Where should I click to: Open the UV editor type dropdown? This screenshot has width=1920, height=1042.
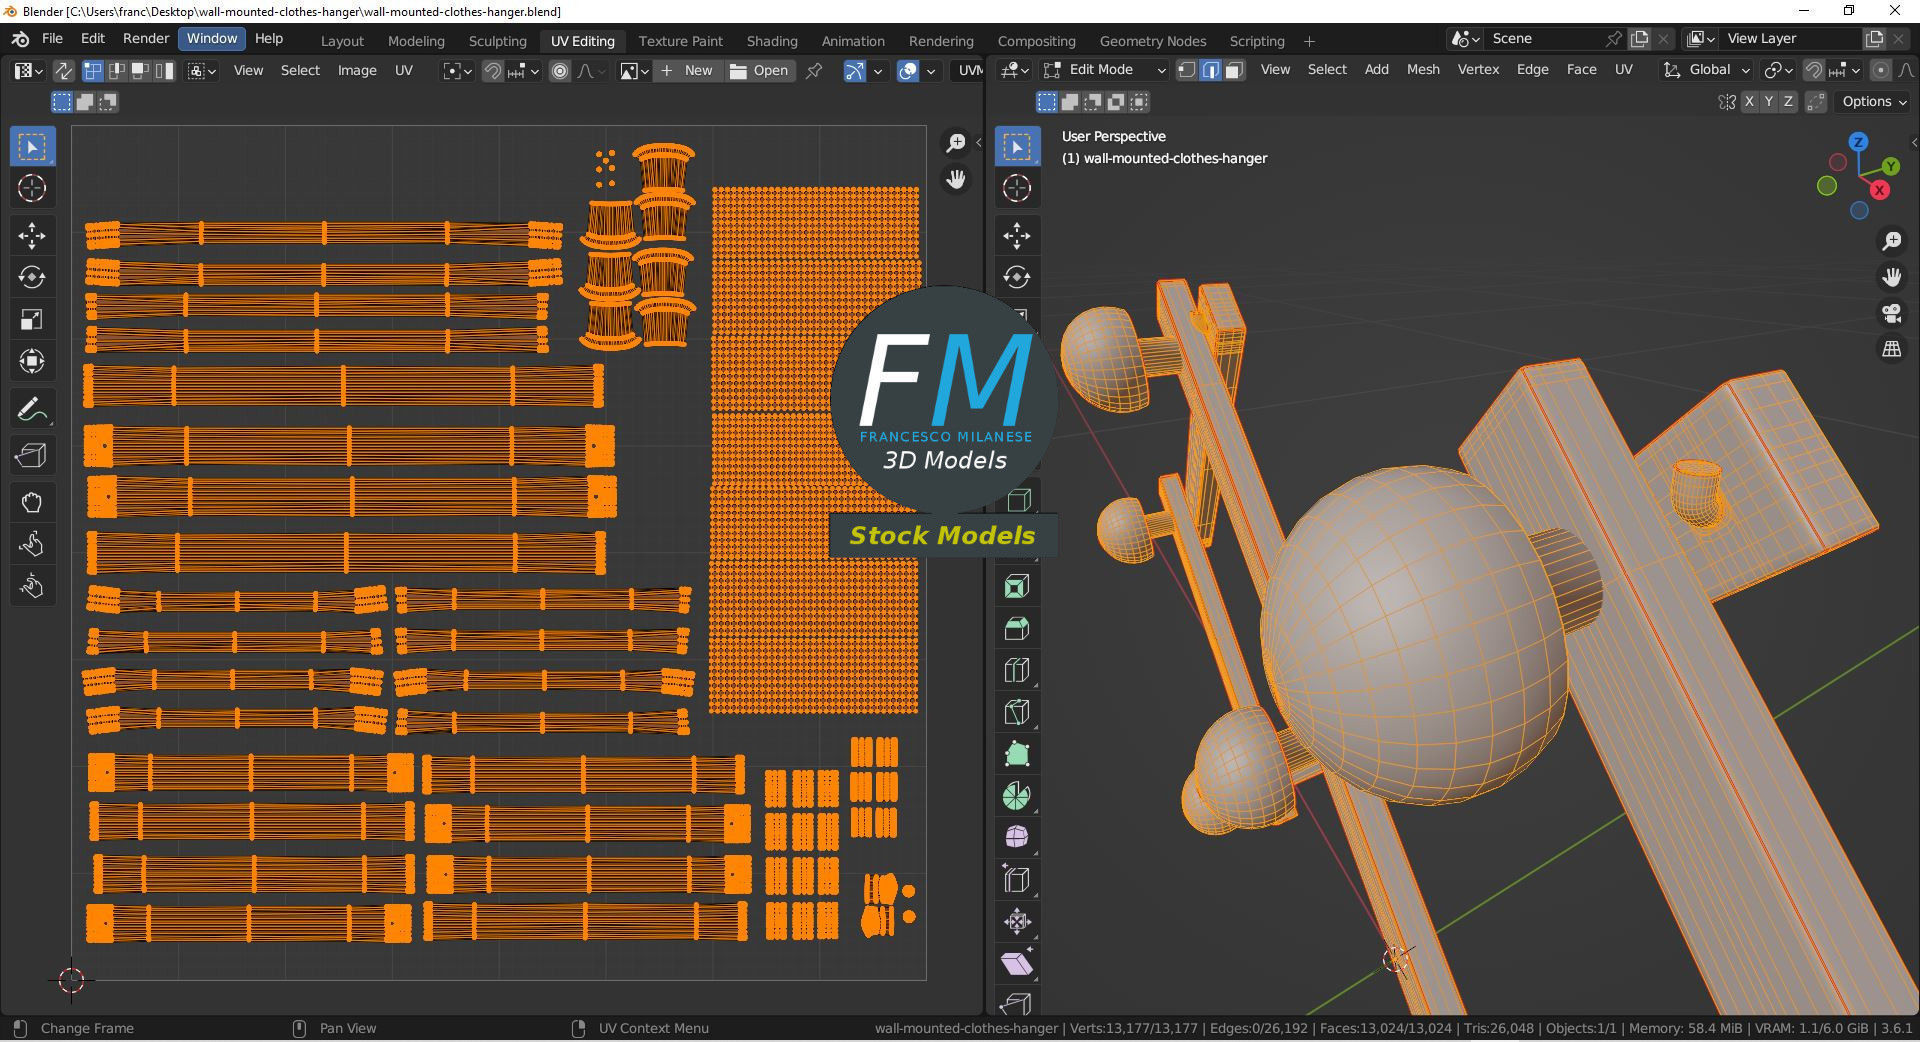pos(27,71)
